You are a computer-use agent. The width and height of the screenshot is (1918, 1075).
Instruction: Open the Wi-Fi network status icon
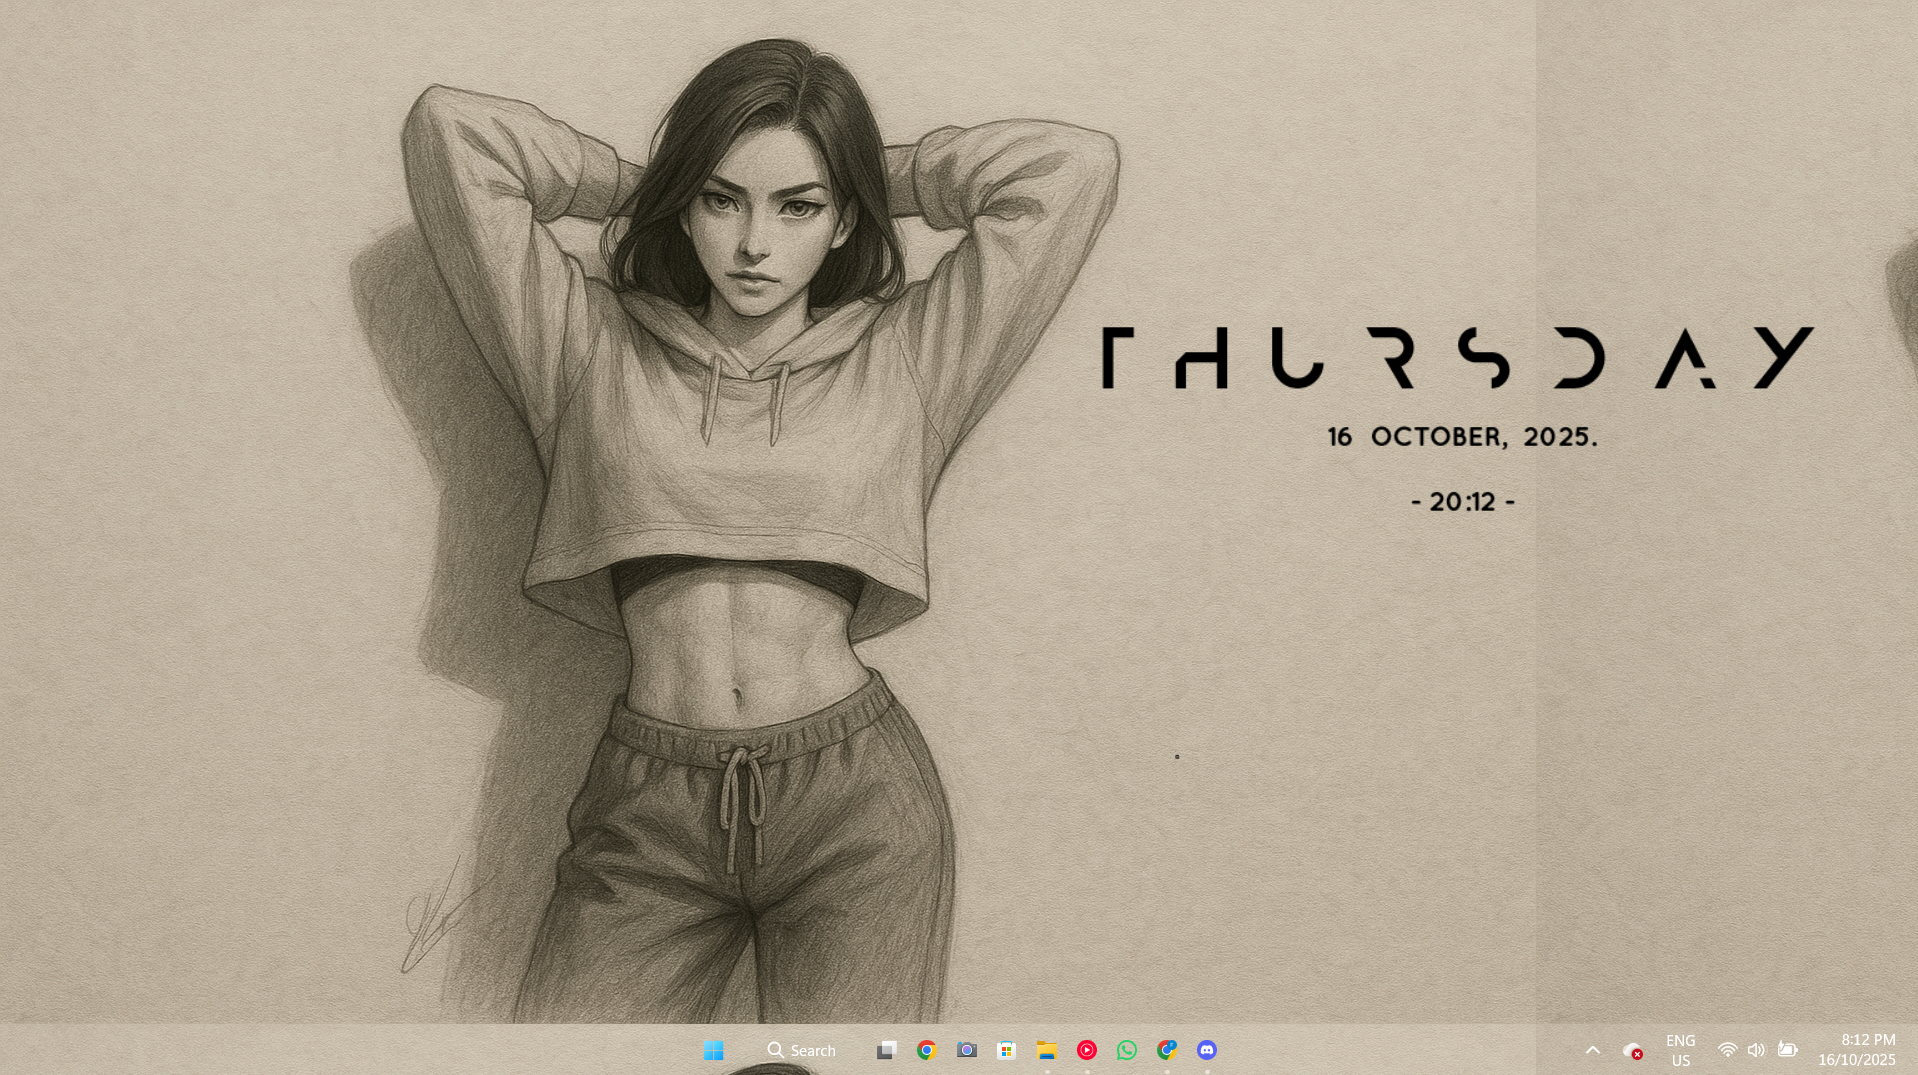coord(1727,1050)
